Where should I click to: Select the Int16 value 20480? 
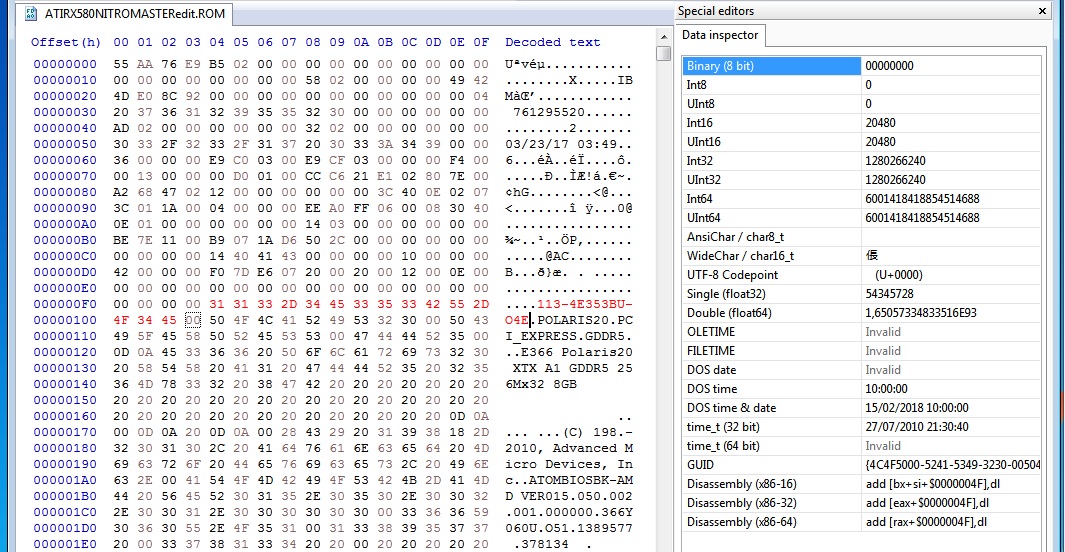point(880,123)
